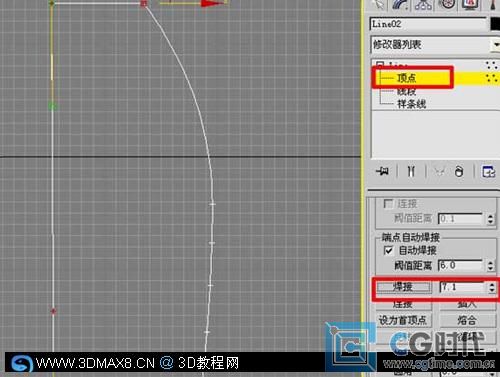Click the Line02 object name field

point(428,24)
